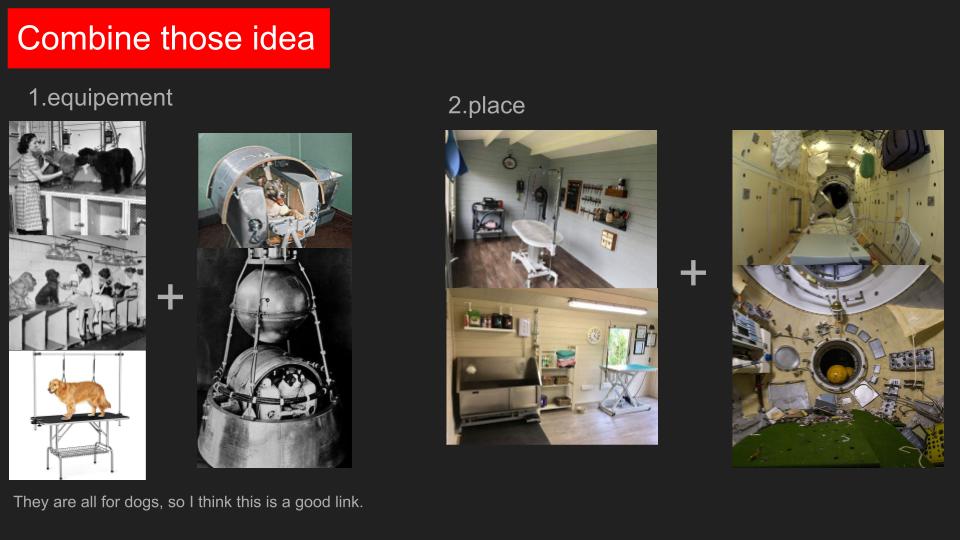
Task: Click the plus sign between equipment images
Action: [170, 297]
